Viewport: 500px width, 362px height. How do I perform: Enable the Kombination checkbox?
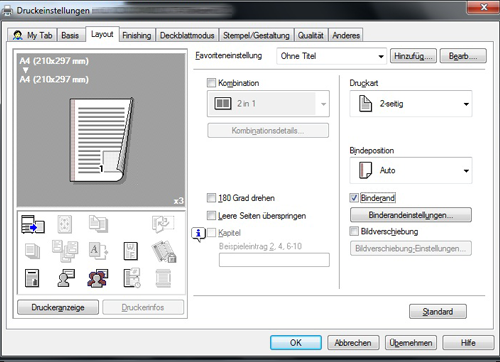pyautogui.click(x=211, y=83)
